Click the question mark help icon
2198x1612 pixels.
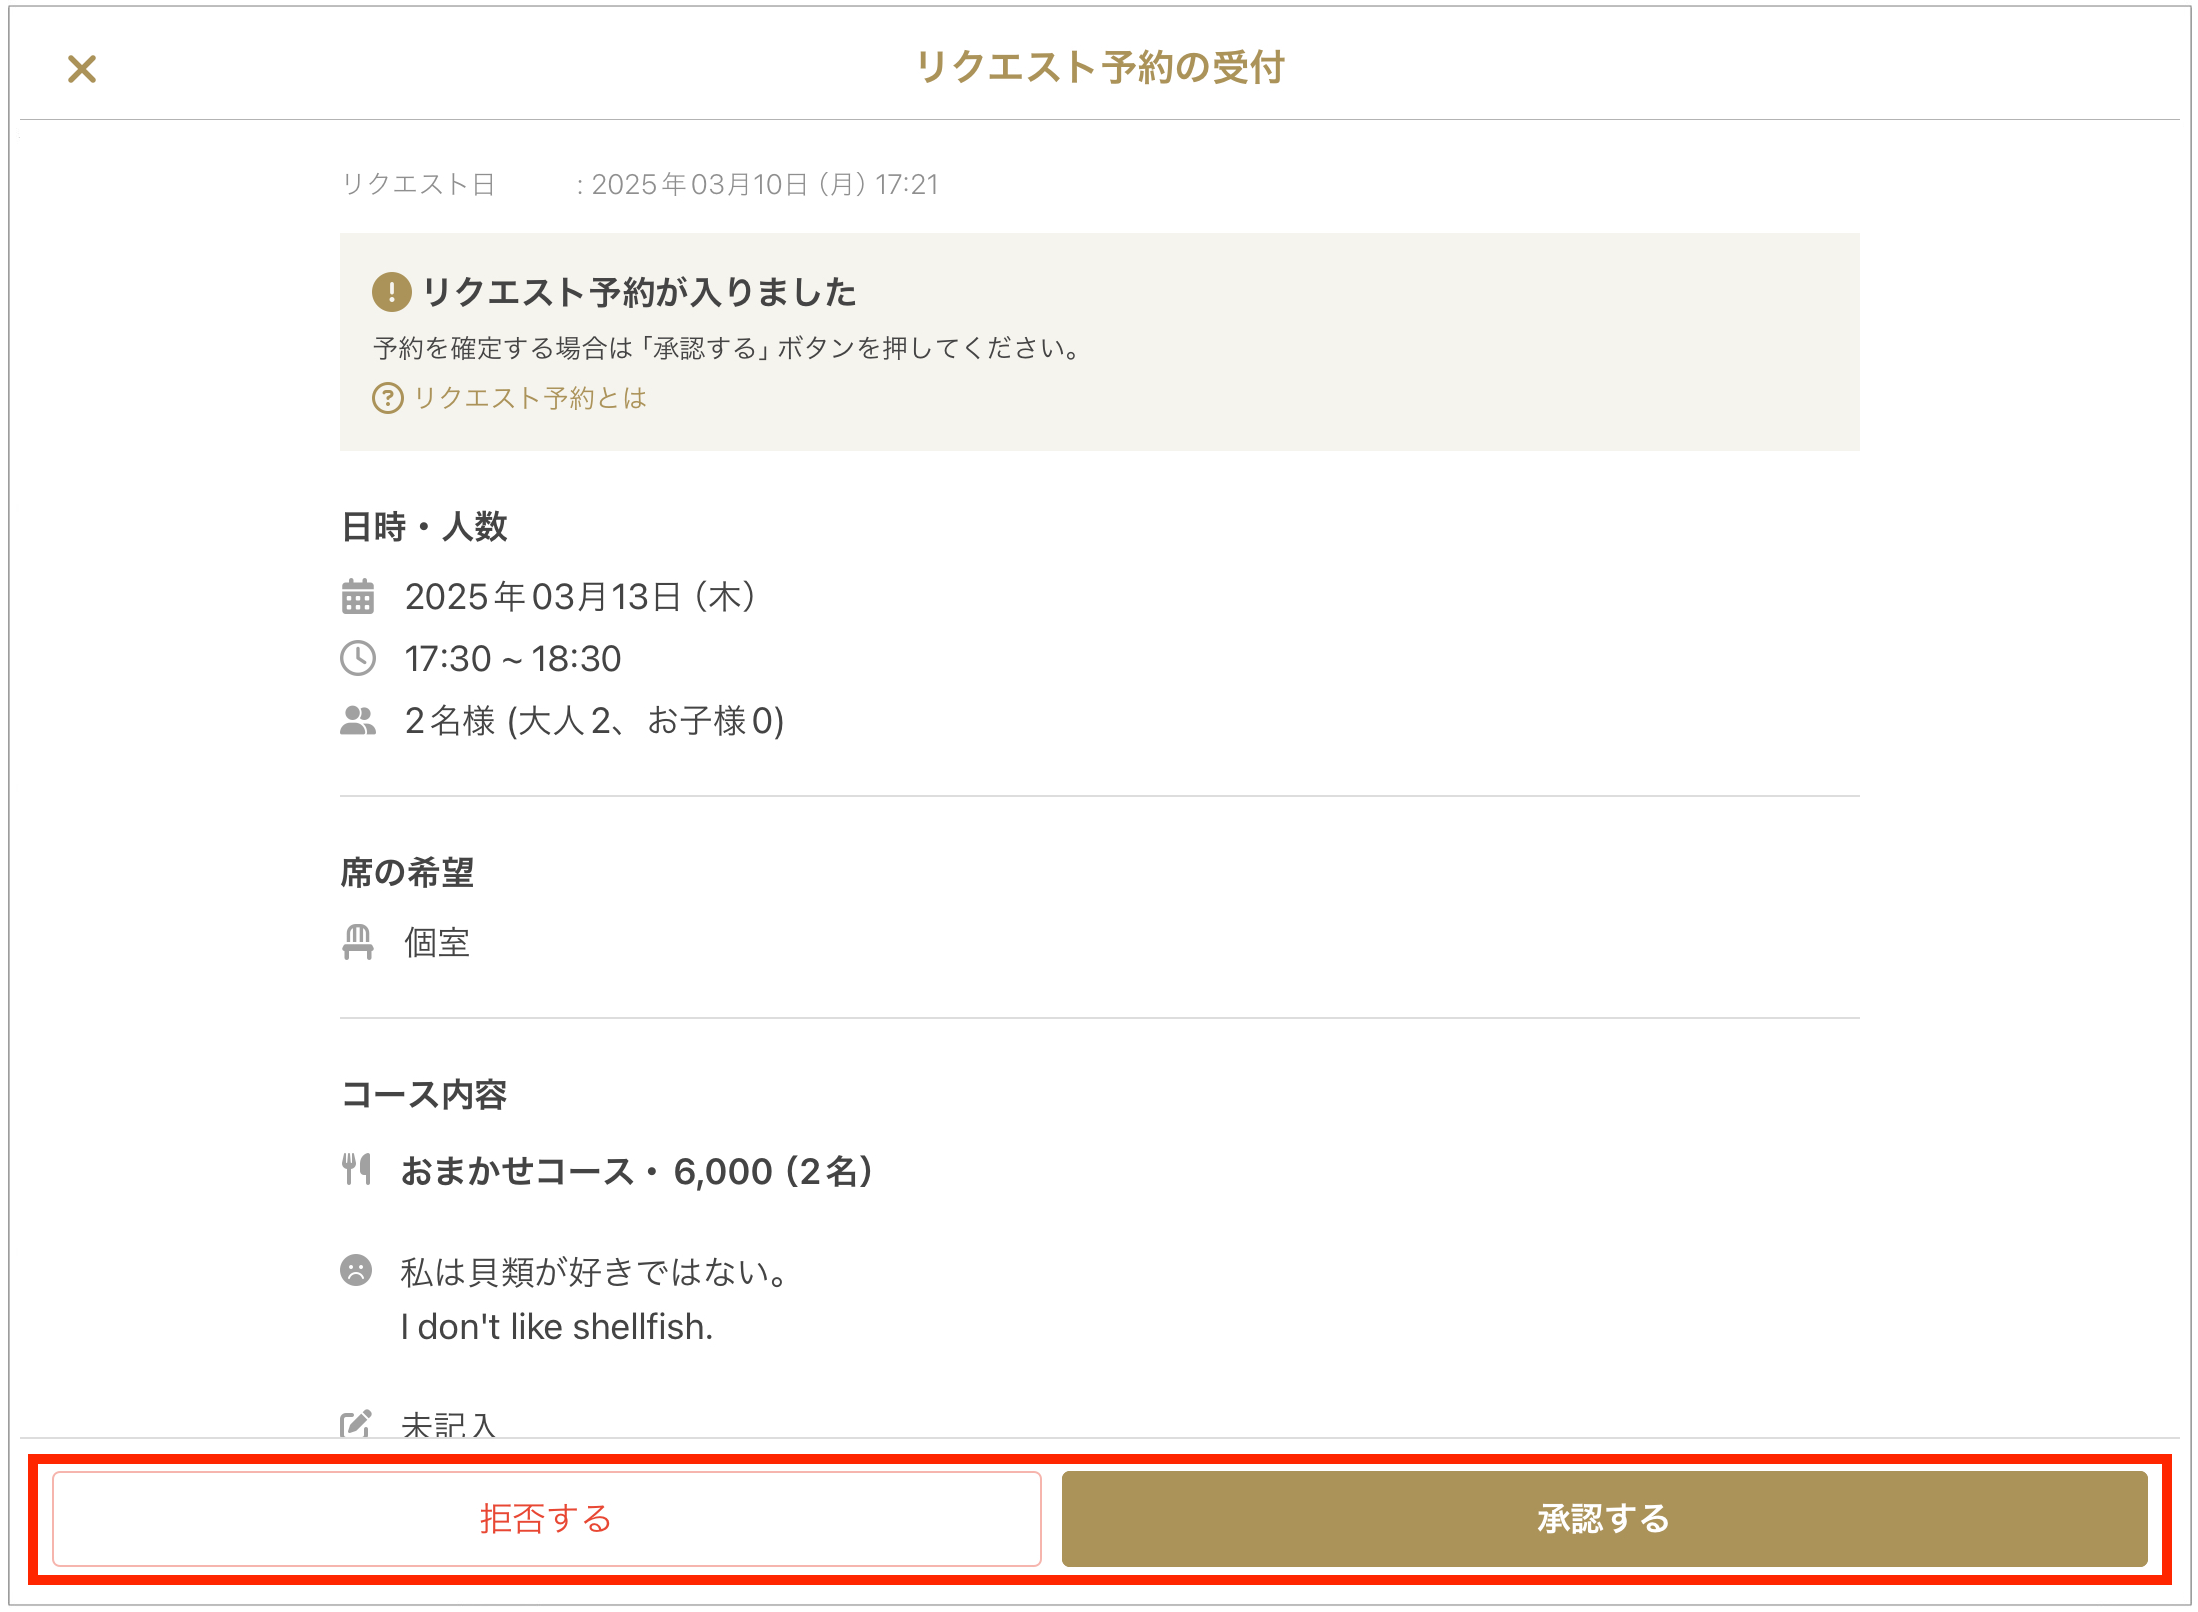[387, 398]
